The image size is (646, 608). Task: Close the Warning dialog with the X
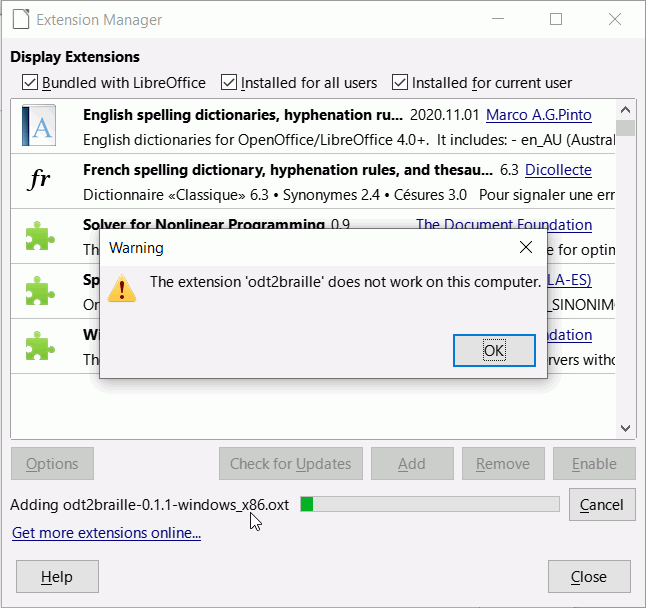pos(526,247)
